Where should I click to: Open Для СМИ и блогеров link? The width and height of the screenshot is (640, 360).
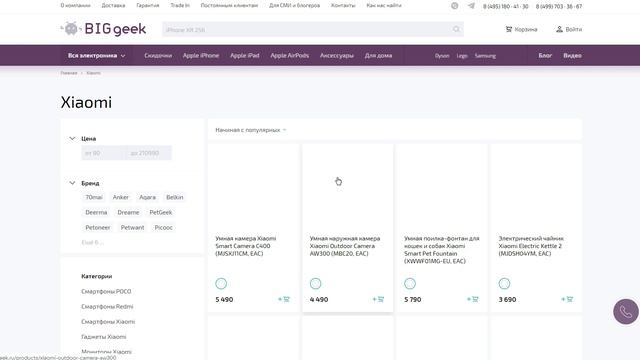(294, 6)
